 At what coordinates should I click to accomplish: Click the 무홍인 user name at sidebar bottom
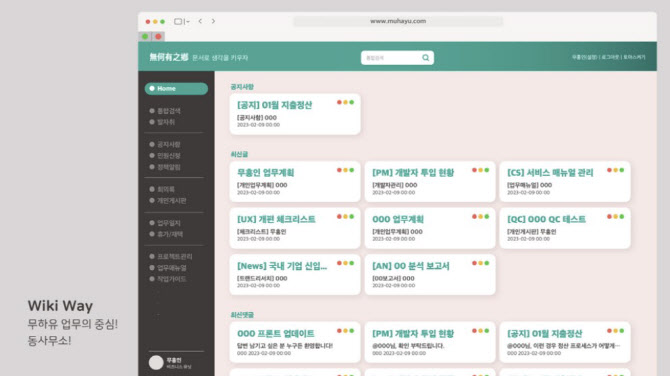pos(174,360)
